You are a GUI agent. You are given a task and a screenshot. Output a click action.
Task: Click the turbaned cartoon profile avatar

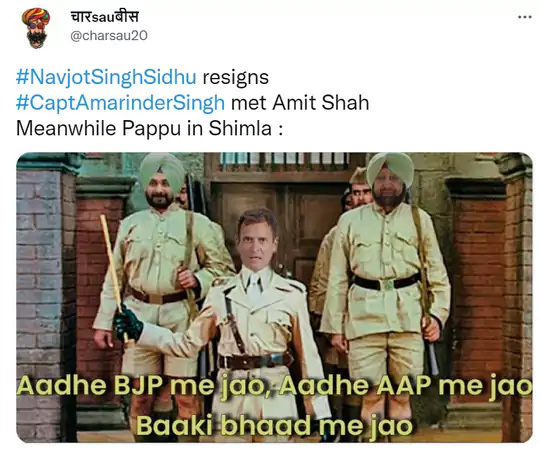[36, 28]
